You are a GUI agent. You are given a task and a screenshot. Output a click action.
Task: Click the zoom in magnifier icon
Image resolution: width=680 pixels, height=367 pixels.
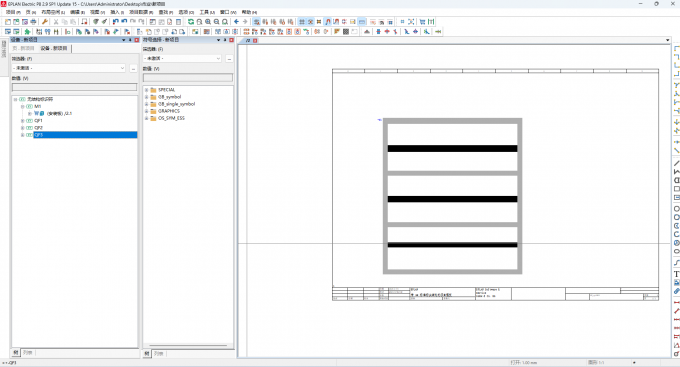208,22
